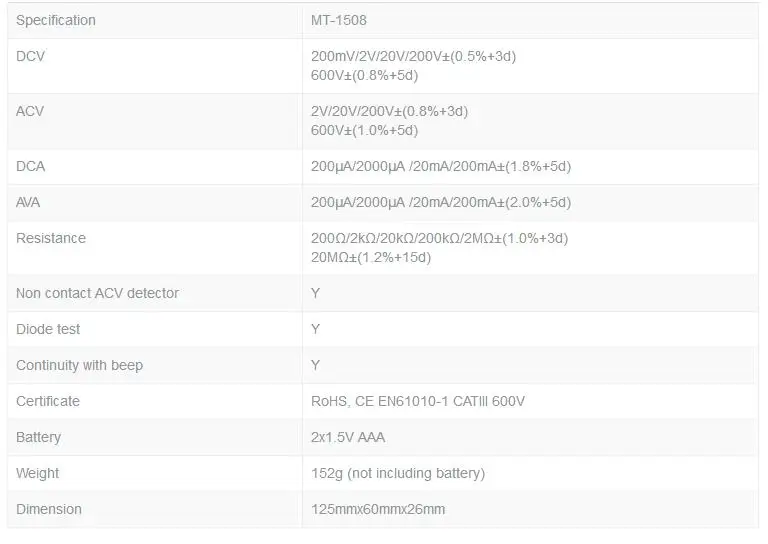
Task: Select the Specification header label
Action: tap(56, 21)
